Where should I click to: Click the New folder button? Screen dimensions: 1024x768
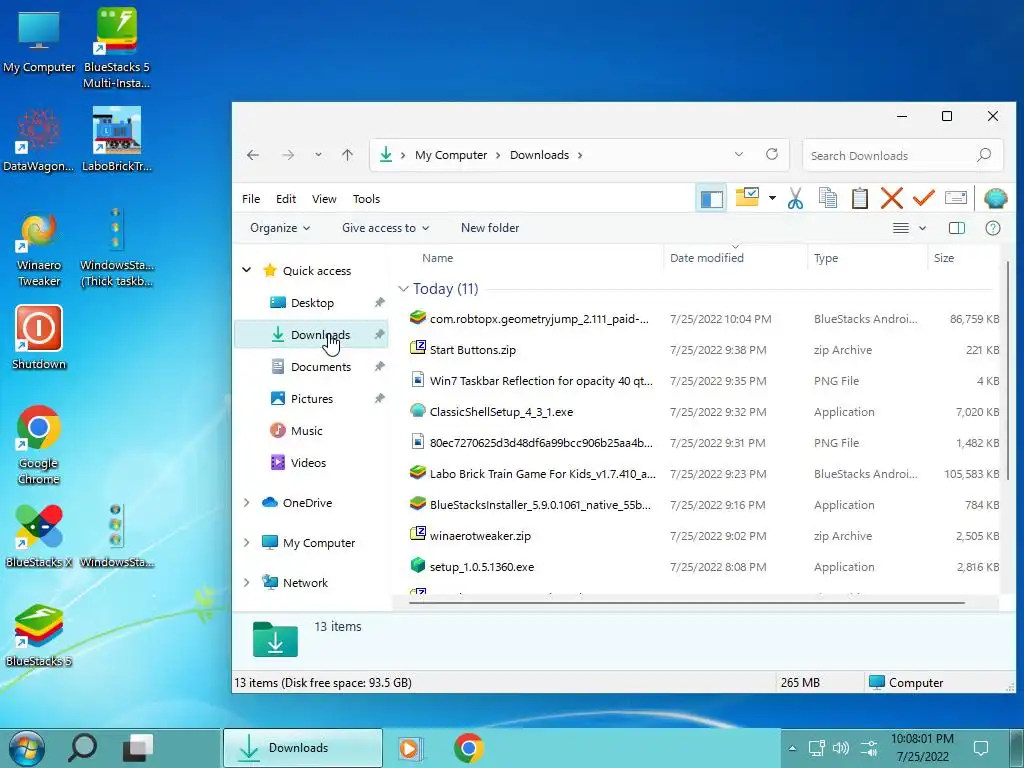click(490, 228)
